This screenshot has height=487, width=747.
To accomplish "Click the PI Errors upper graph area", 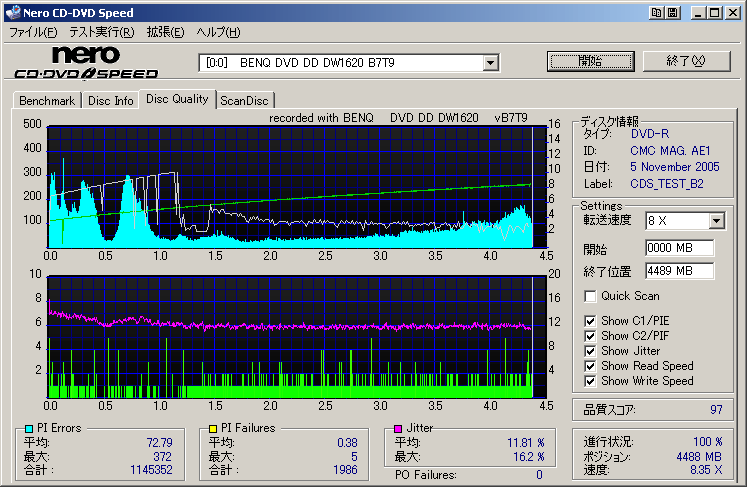I will 296,187.
